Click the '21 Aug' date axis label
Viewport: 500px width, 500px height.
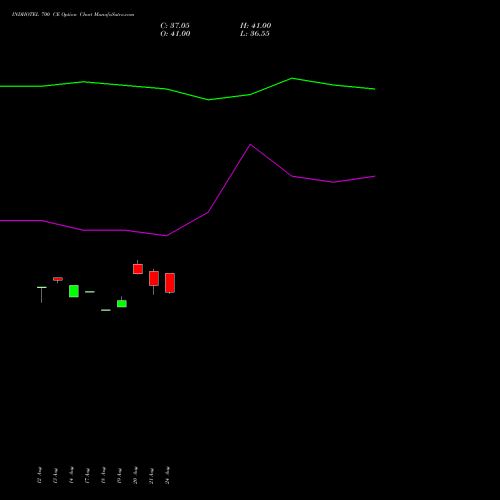point(151,475)
